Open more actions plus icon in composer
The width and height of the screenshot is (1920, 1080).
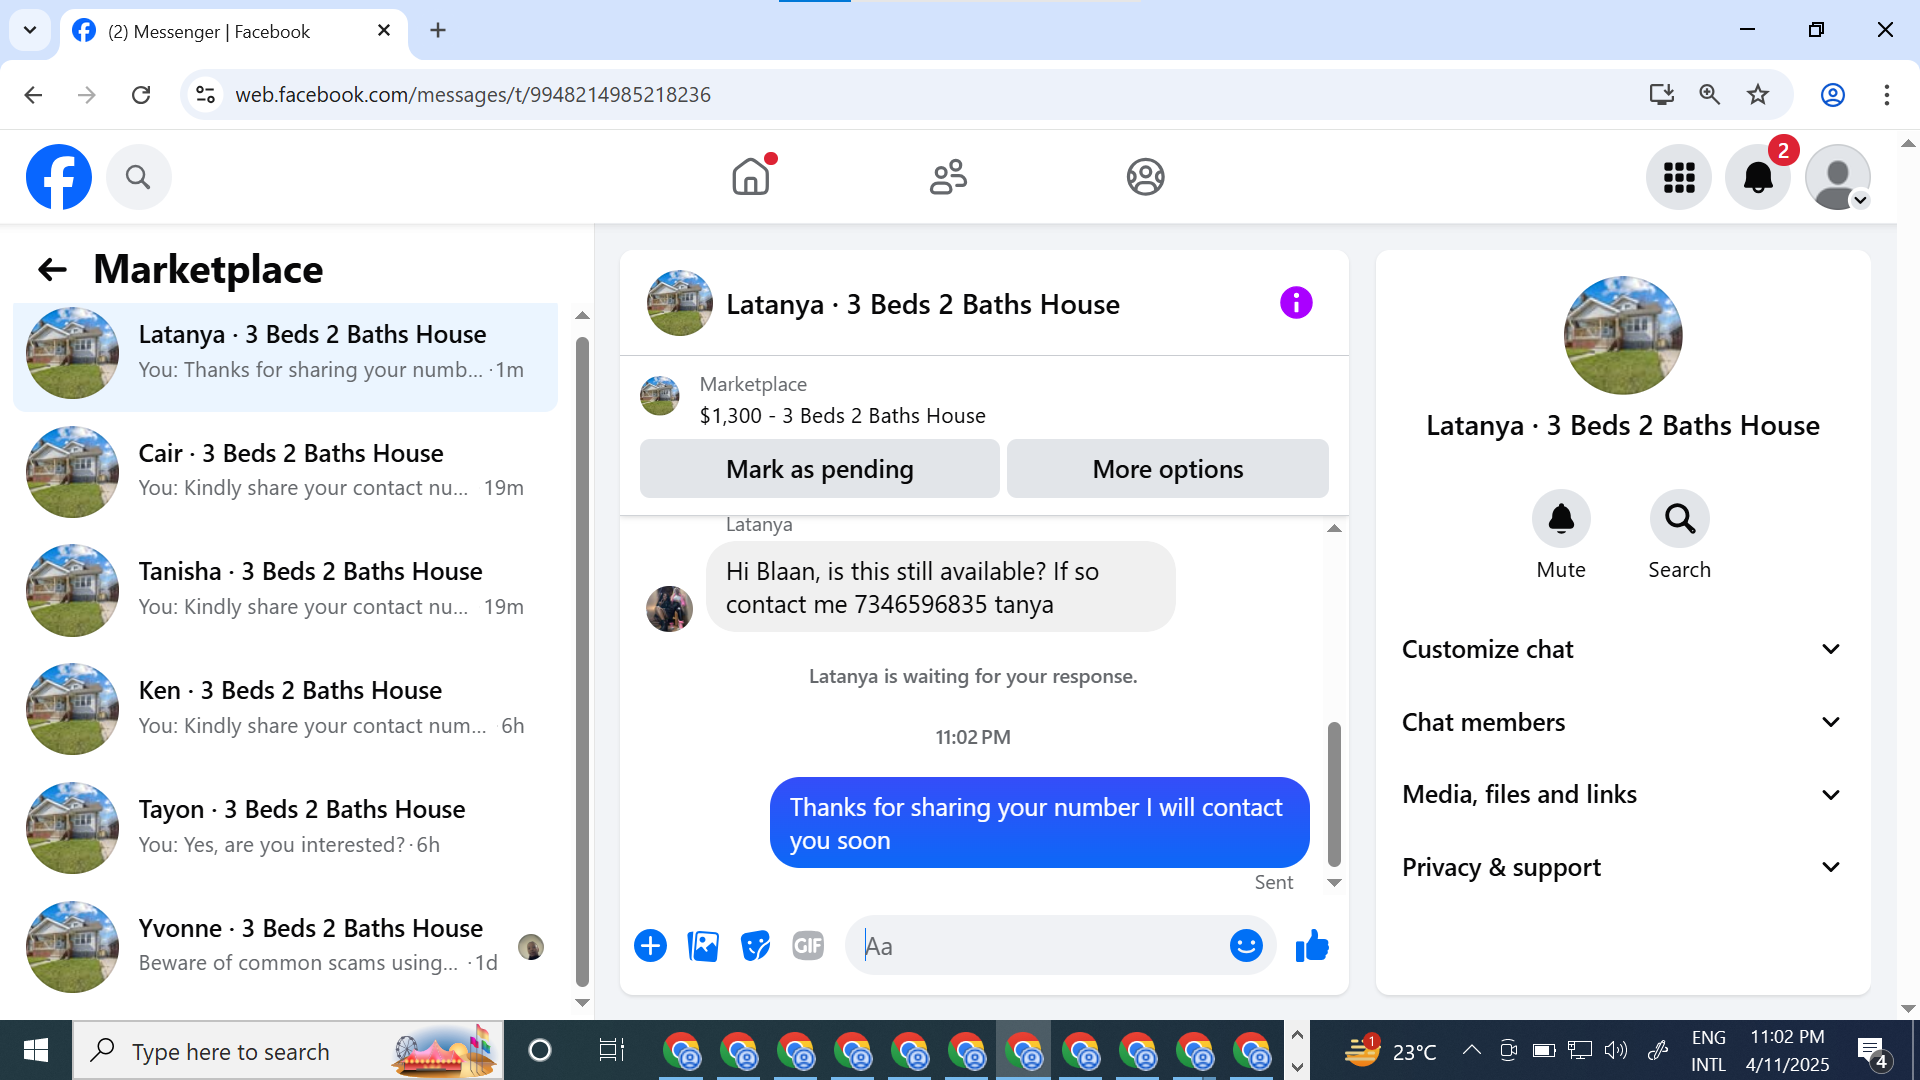(x=650, y=945)
